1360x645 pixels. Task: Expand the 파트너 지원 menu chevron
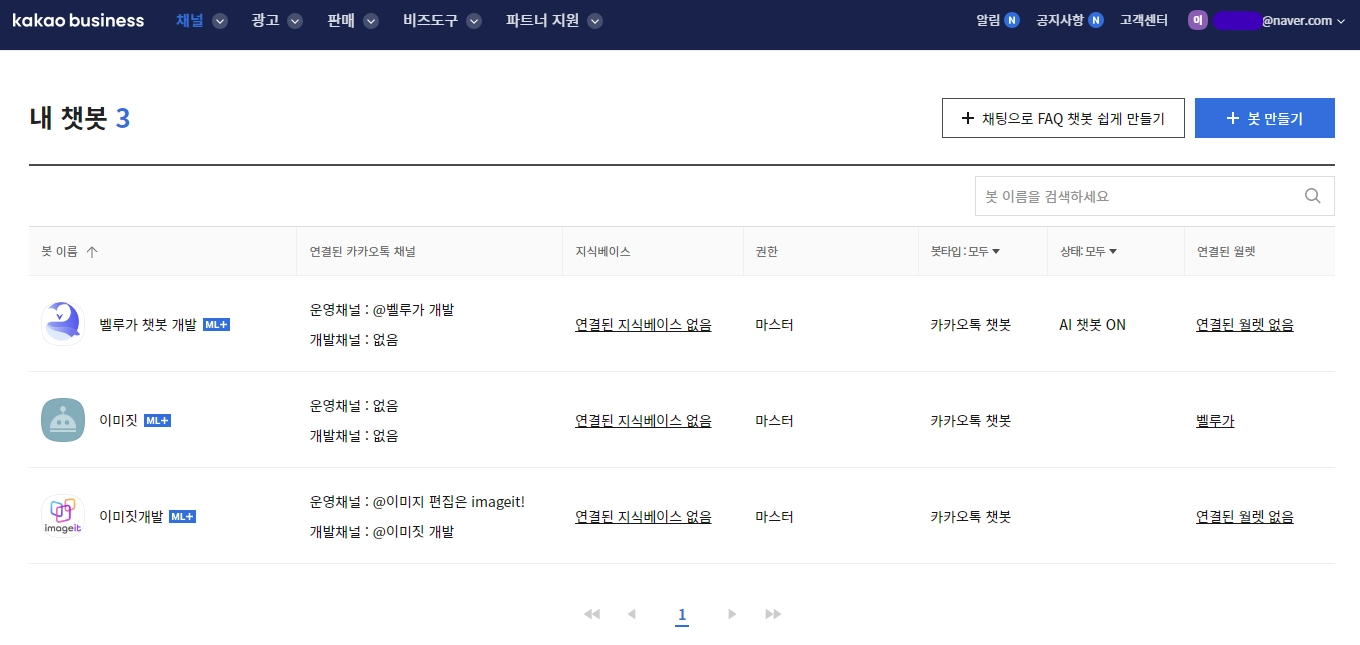tap(595, 21)
